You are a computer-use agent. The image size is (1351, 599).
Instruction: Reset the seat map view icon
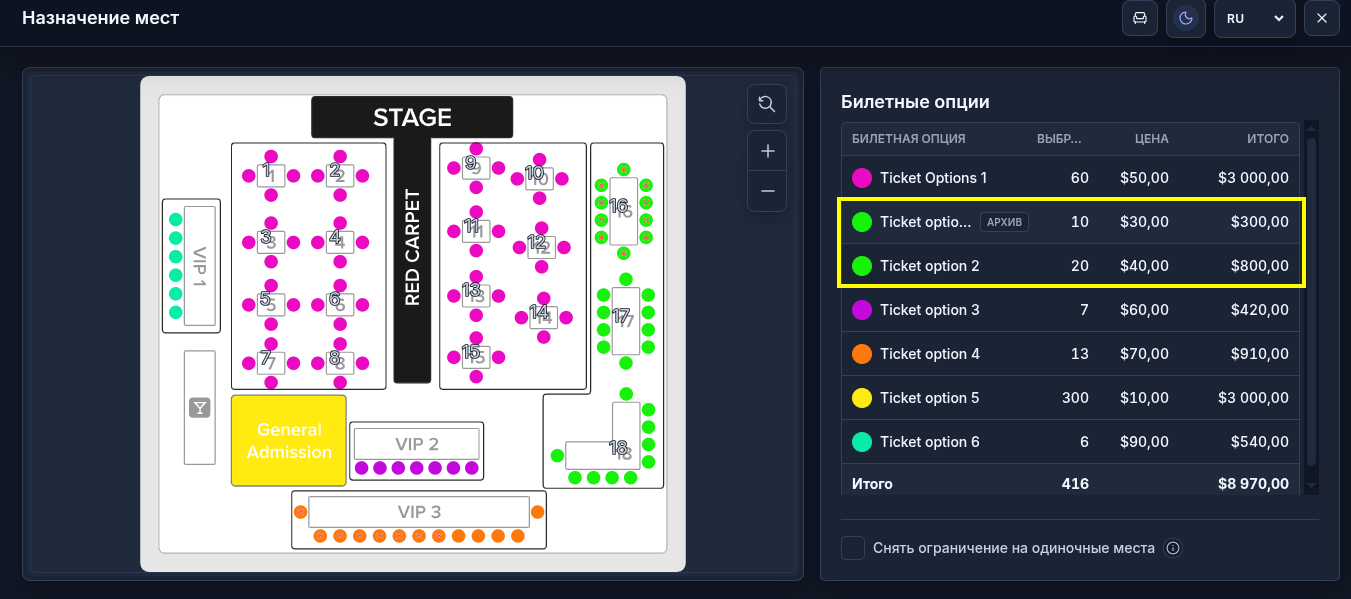point(767,104)
